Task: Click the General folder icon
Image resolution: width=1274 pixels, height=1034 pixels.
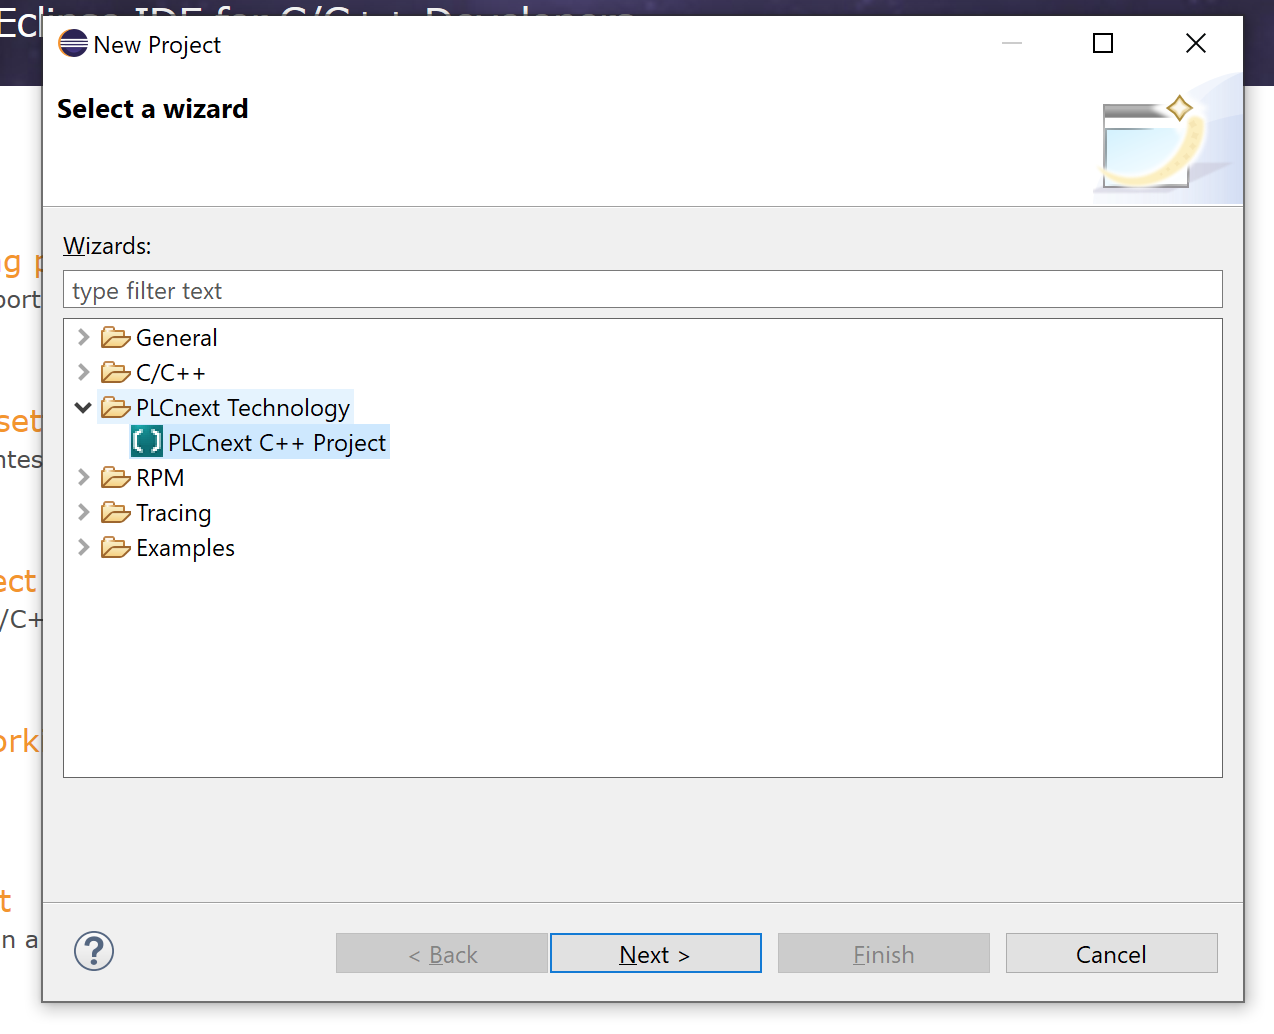Action: [116, 338]
